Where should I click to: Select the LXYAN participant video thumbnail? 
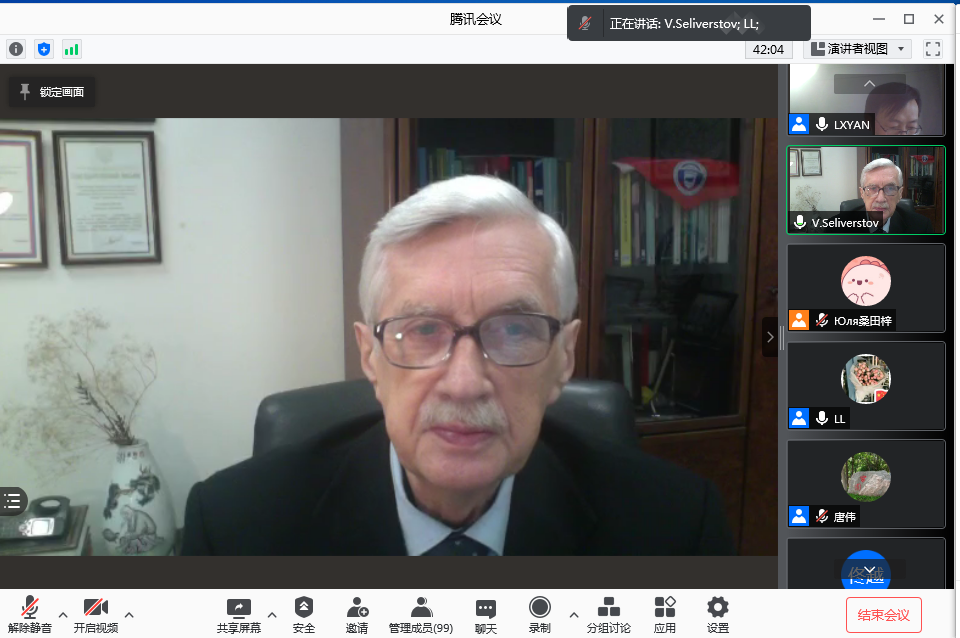pos(866,100)
